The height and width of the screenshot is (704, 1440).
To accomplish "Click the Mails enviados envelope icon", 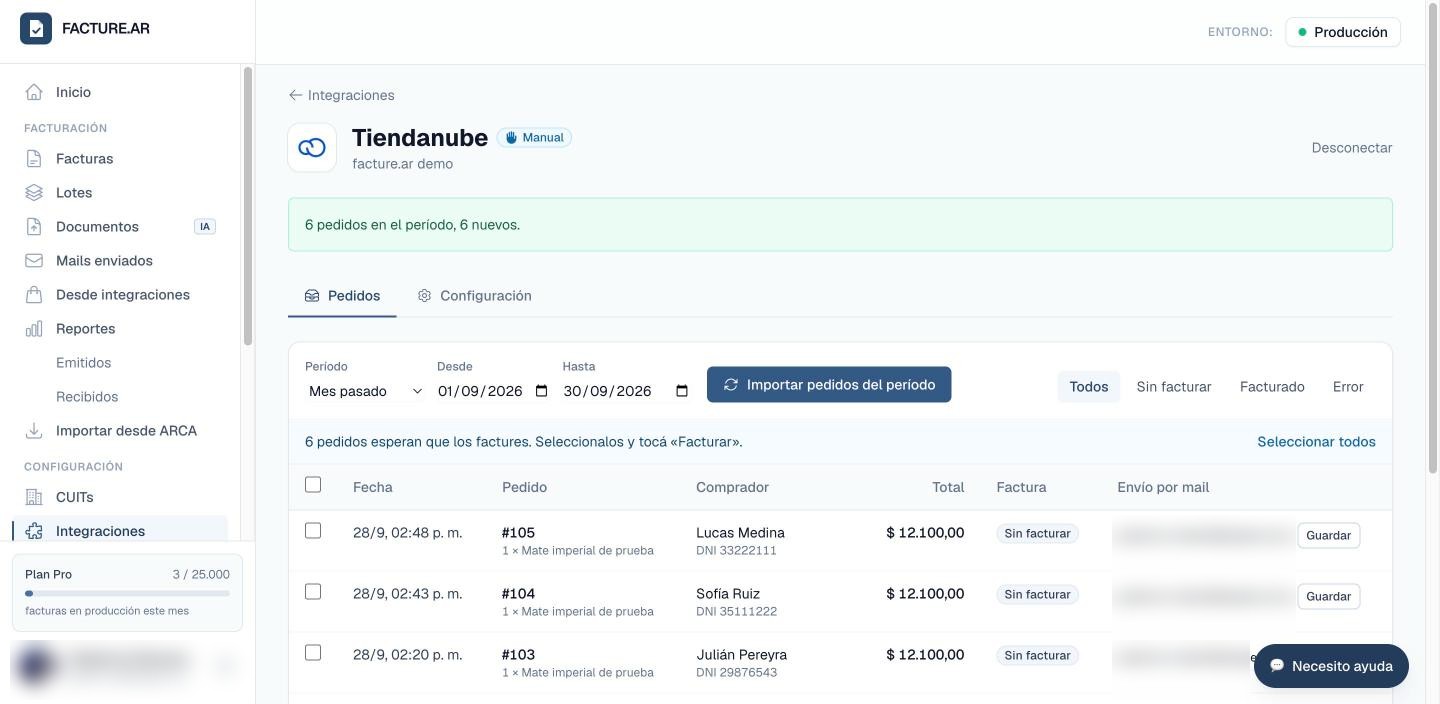I will click(x=34, y=261).
